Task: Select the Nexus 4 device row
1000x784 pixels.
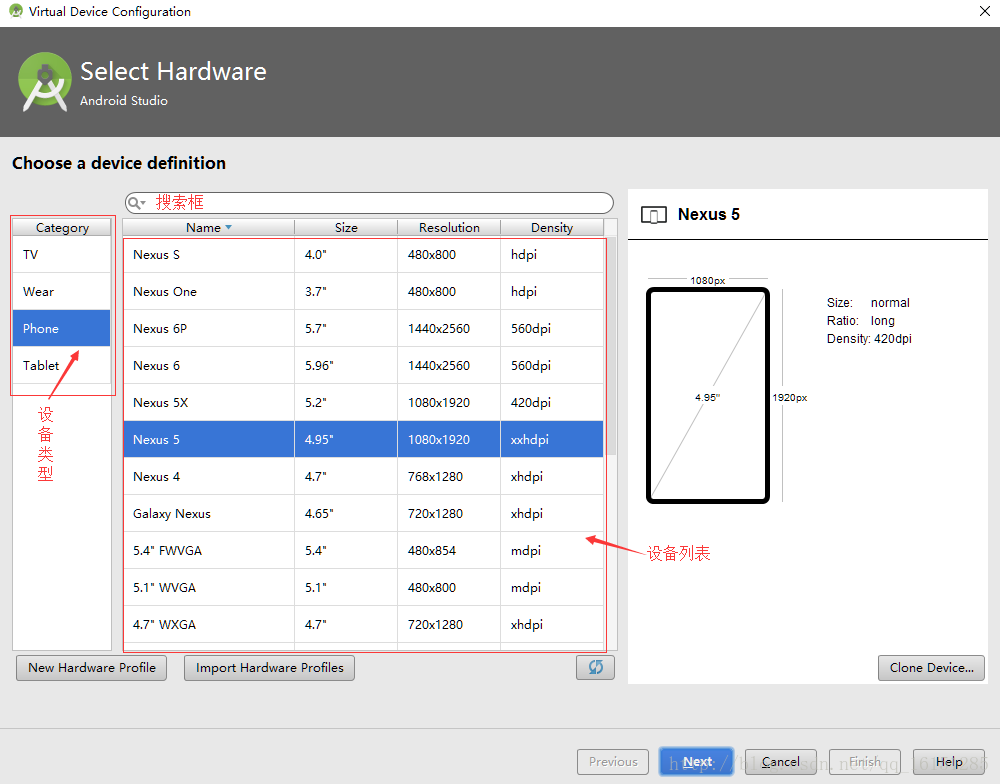Action: [x=364, y=477]
